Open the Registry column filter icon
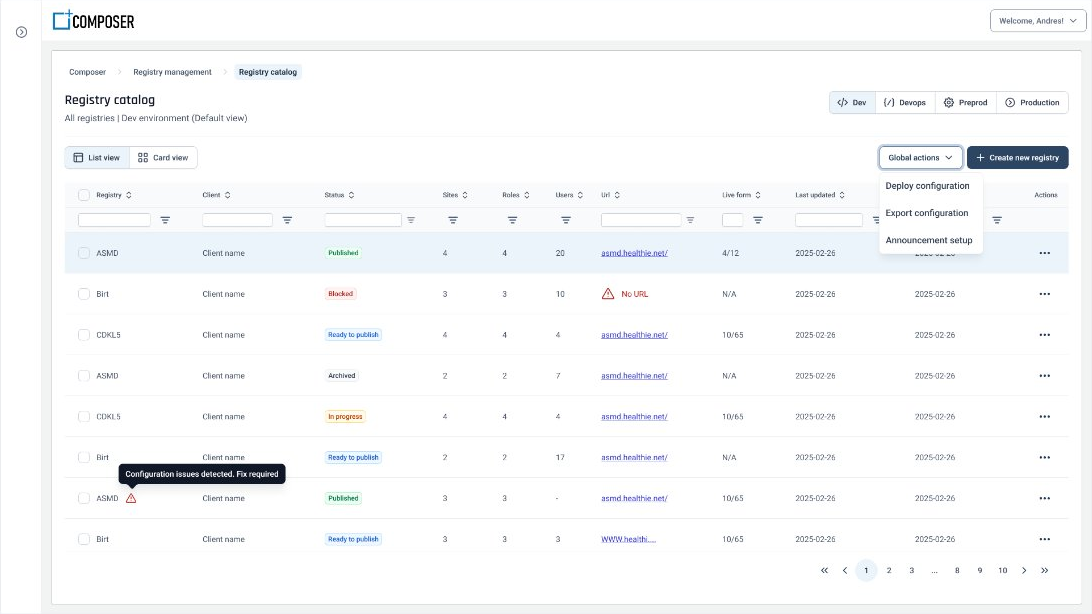 pos(165,220)
